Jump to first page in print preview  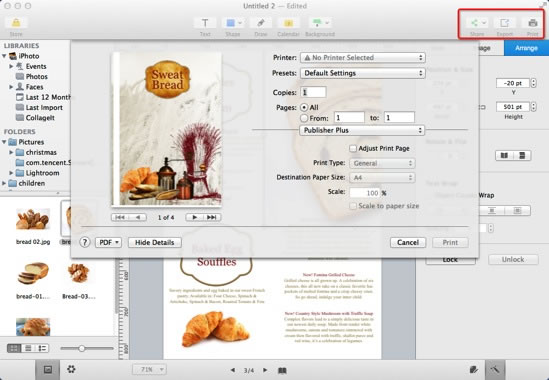[120, 217]
